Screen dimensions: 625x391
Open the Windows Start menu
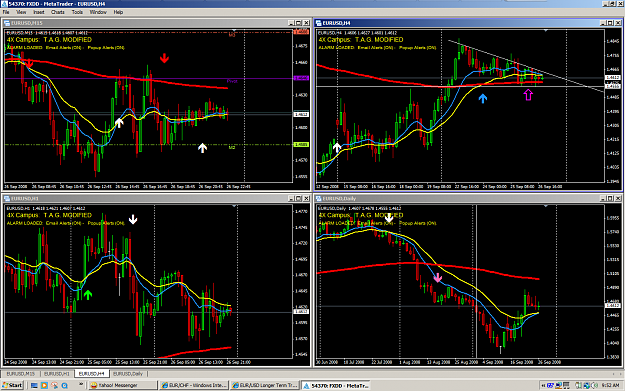pos(12,385)
